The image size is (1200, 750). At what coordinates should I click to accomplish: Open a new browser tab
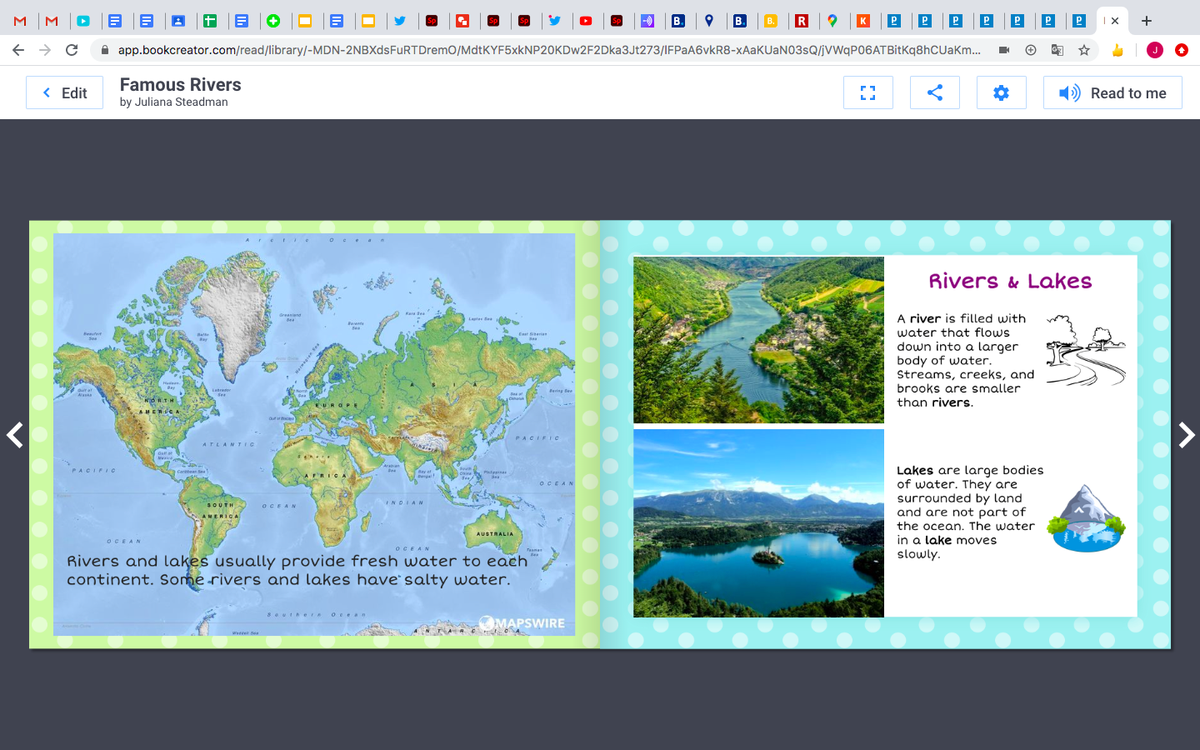1146,20
